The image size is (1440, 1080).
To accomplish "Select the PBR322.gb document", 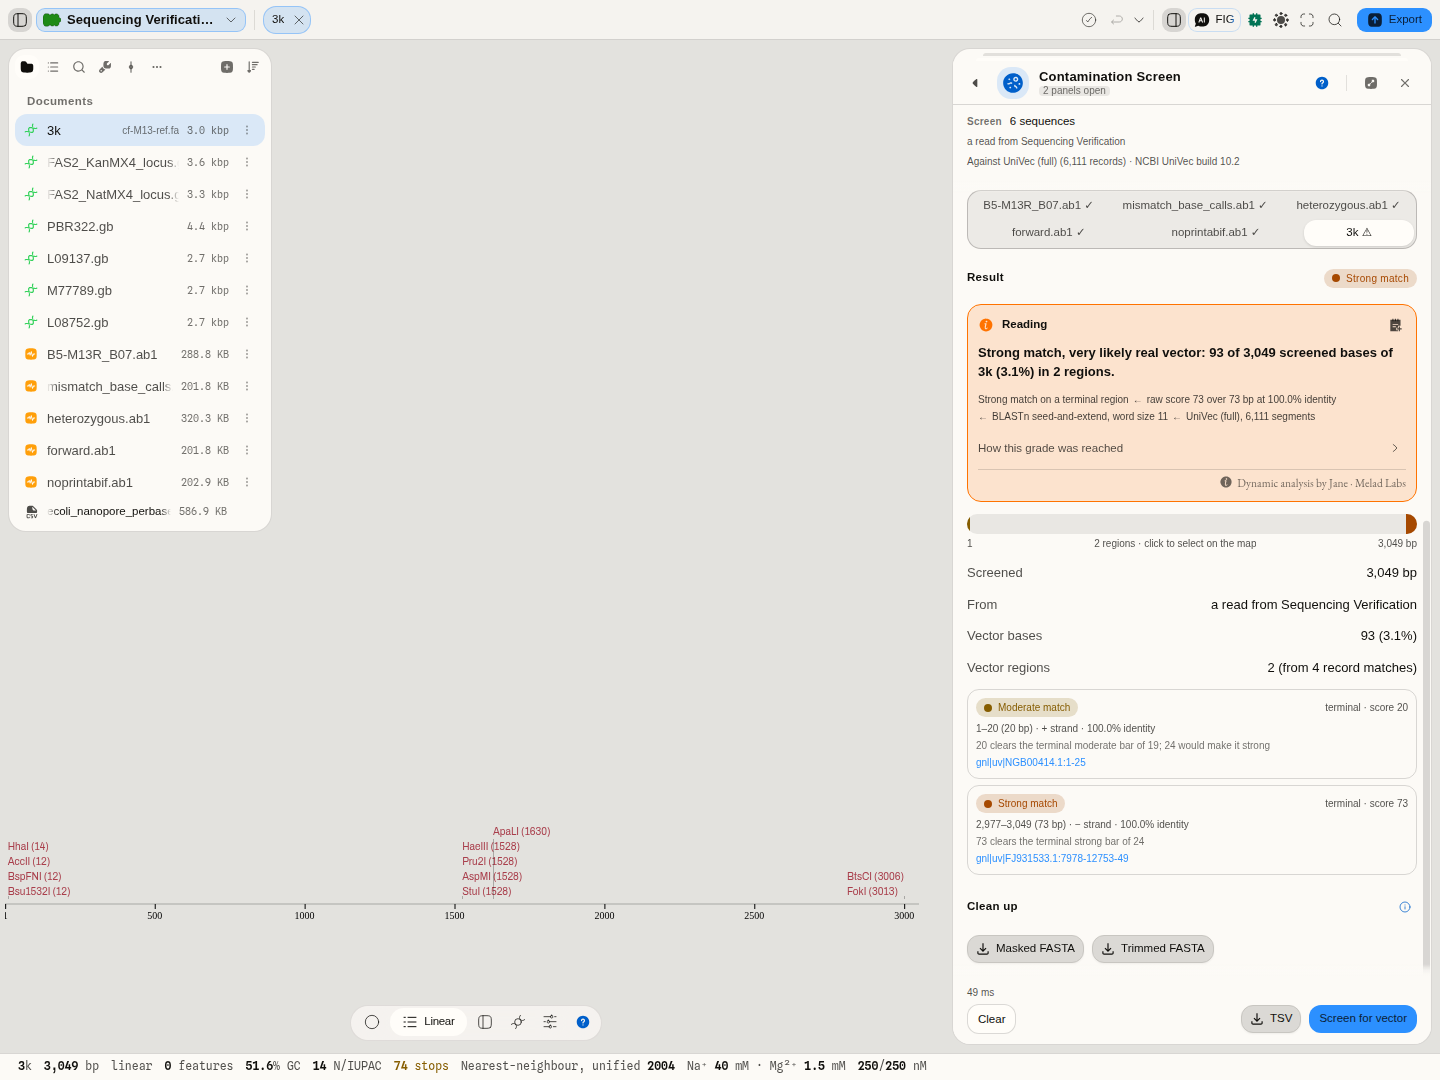I will (140, 226).
